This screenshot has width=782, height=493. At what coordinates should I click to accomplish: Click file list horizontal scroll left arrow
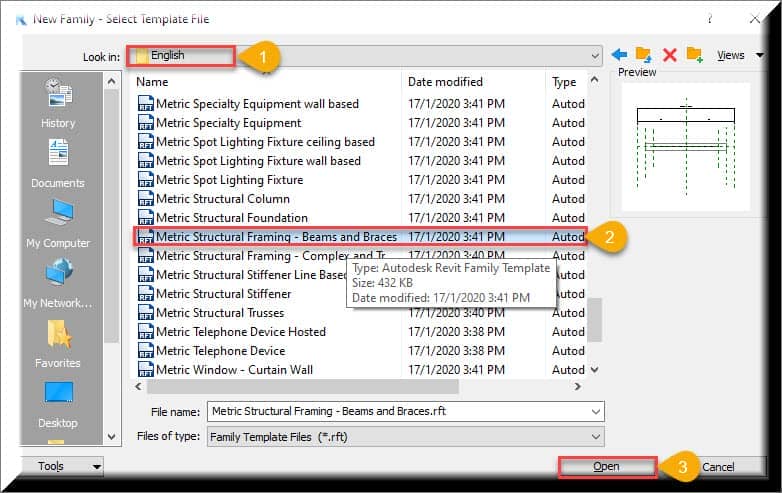point(139,386)
